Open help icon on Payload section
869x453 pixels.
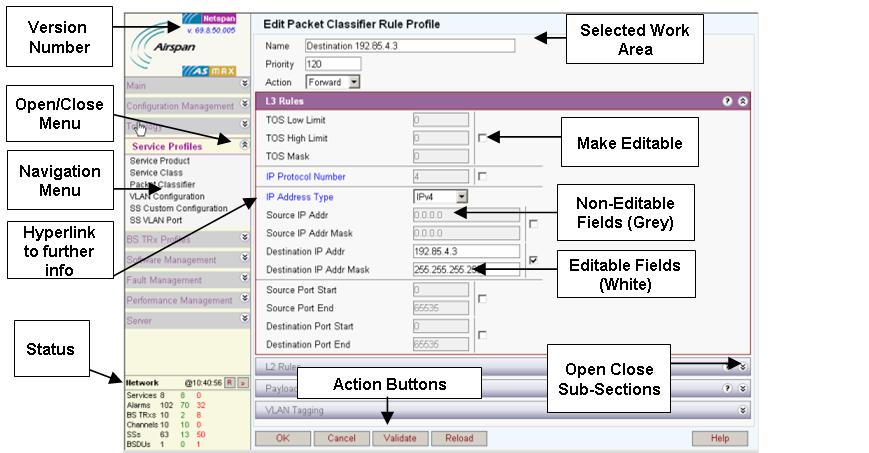tap(727, 388)
